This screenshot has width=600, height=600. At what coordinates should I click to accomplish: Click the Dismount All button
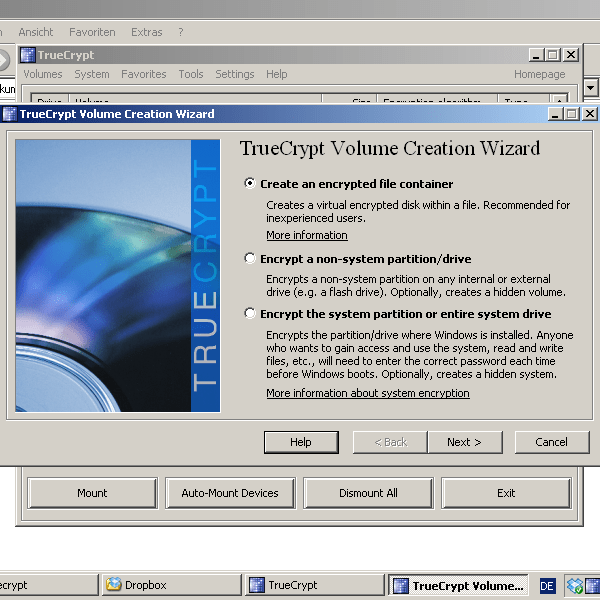[x=368, y=493]
